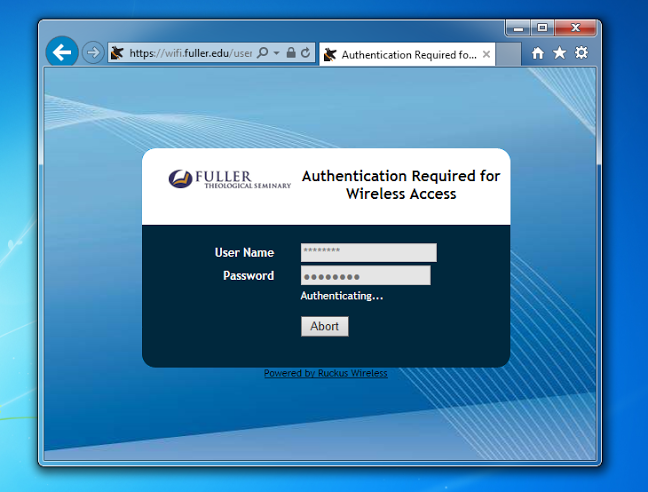The width and height of the screenshot is (648, 492).
Task: Open a new tab with the blank tab button
Action: [508, 54]
